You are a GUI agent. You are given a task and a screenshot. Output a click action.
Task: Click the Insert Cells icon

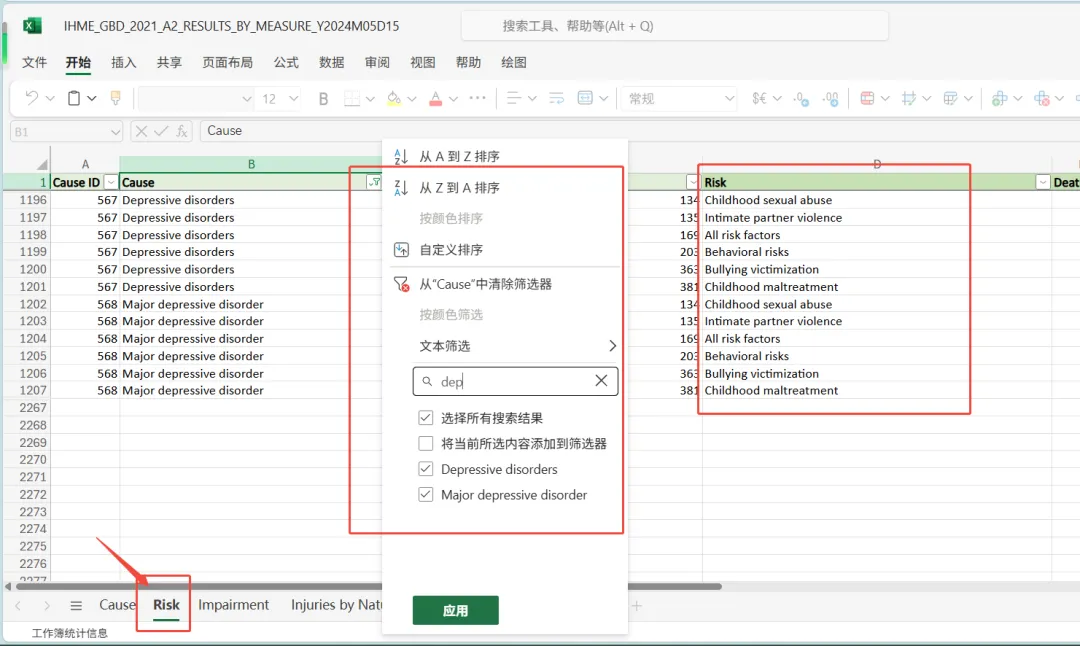click(x=999, y=98)
